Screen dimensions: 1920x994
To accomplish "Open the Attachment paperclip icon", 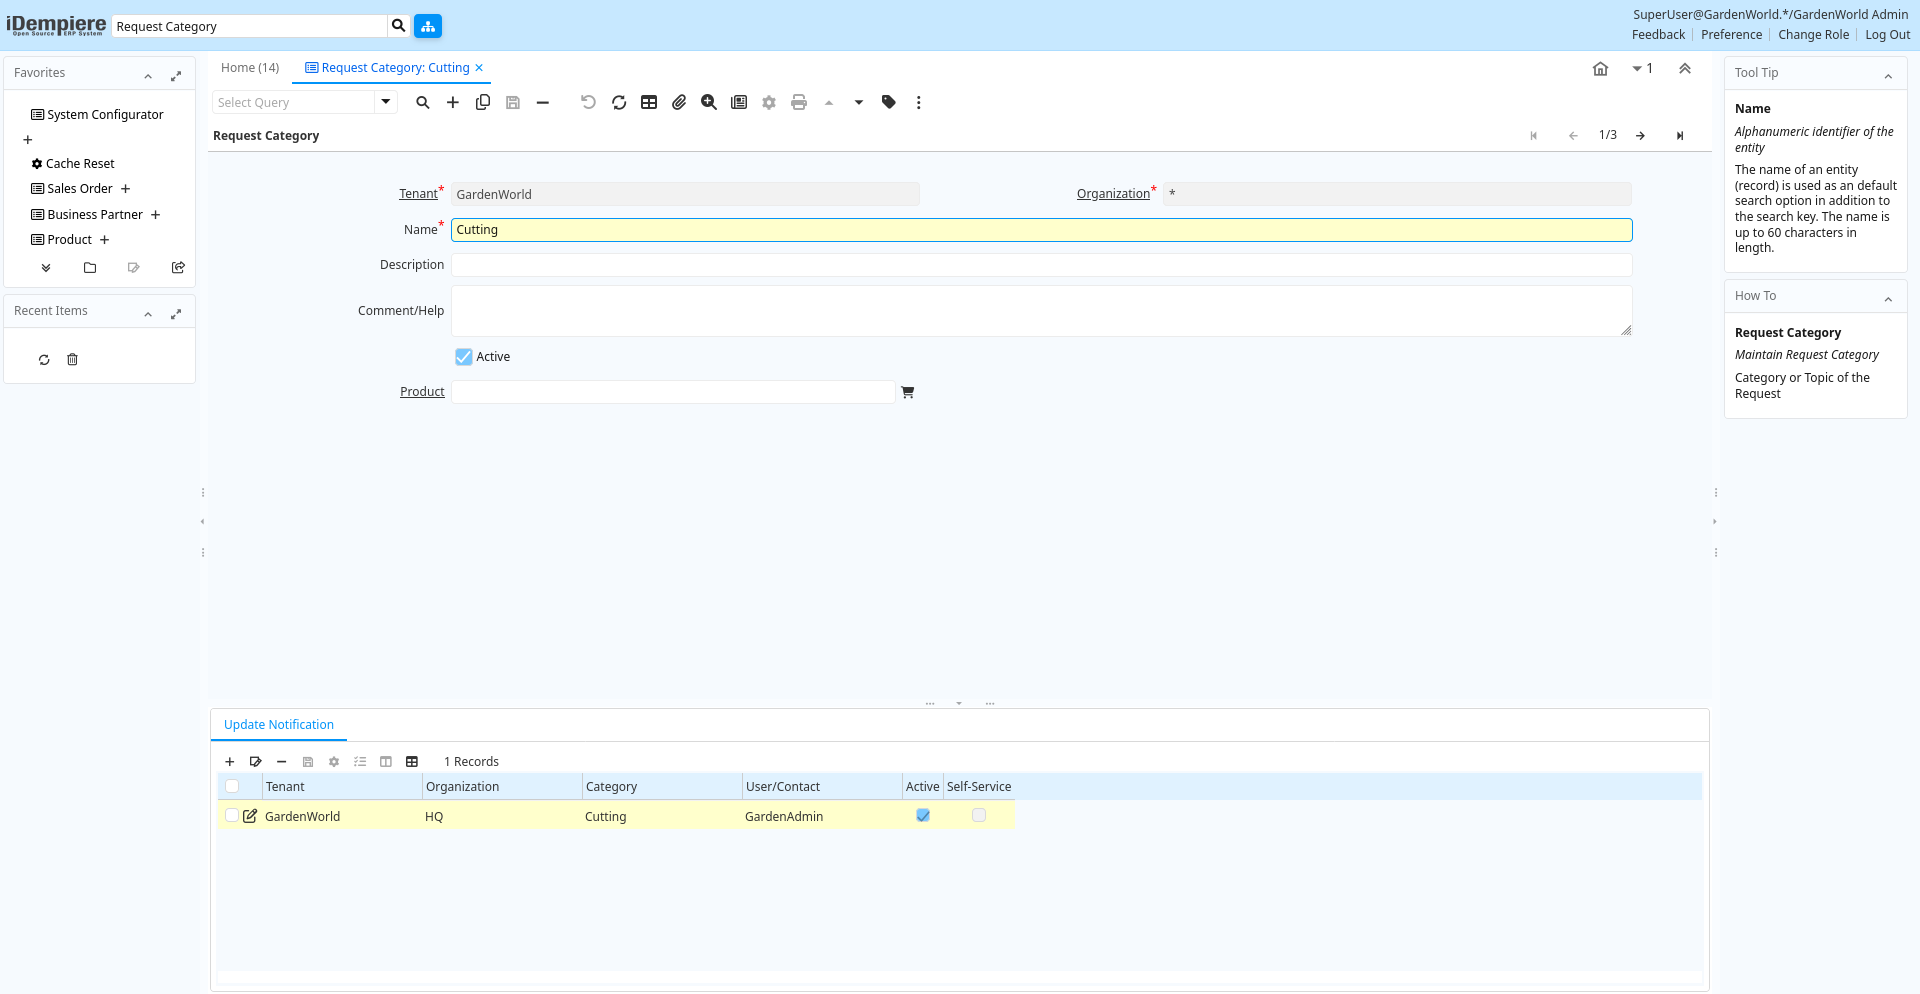I will [679, 102].
